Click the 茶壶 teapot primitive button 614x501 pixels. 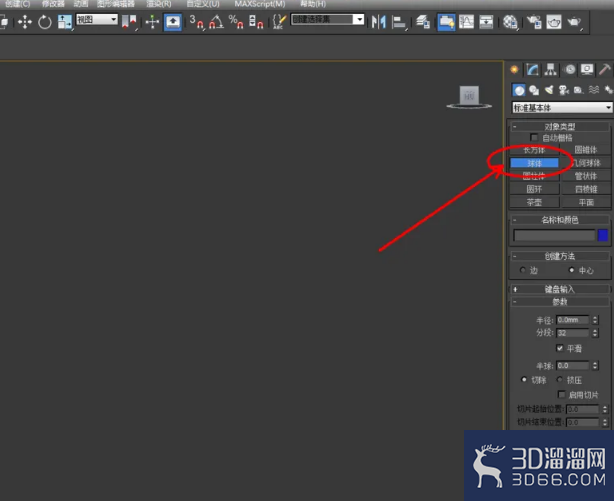tap(534, 202)
